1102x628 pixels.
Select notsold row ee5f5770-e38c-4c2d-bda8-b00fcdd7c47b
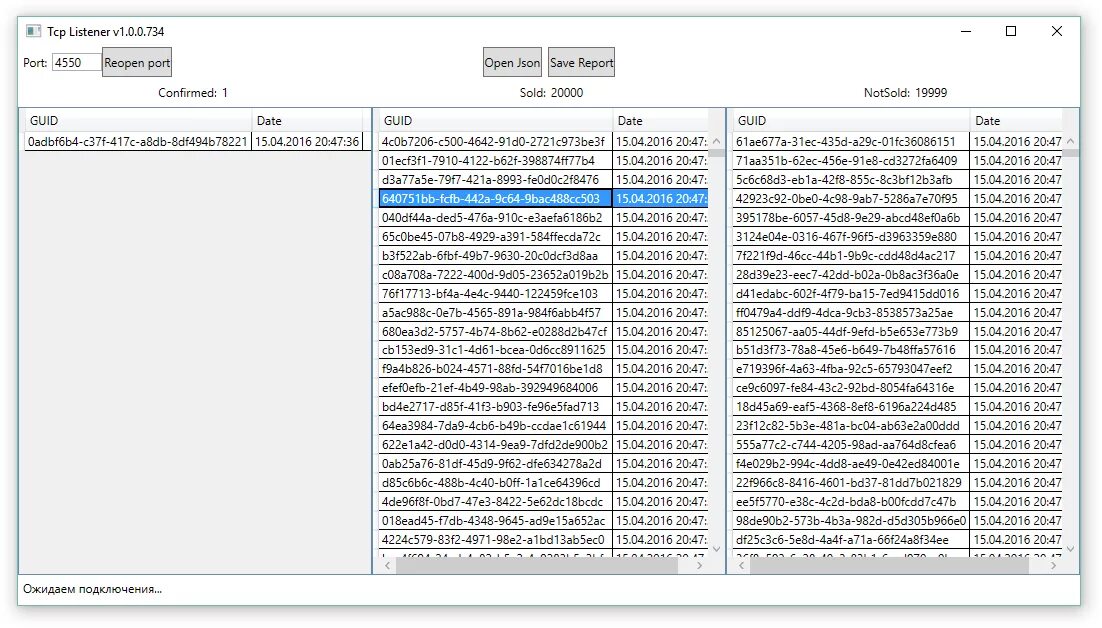coord(898,501)
